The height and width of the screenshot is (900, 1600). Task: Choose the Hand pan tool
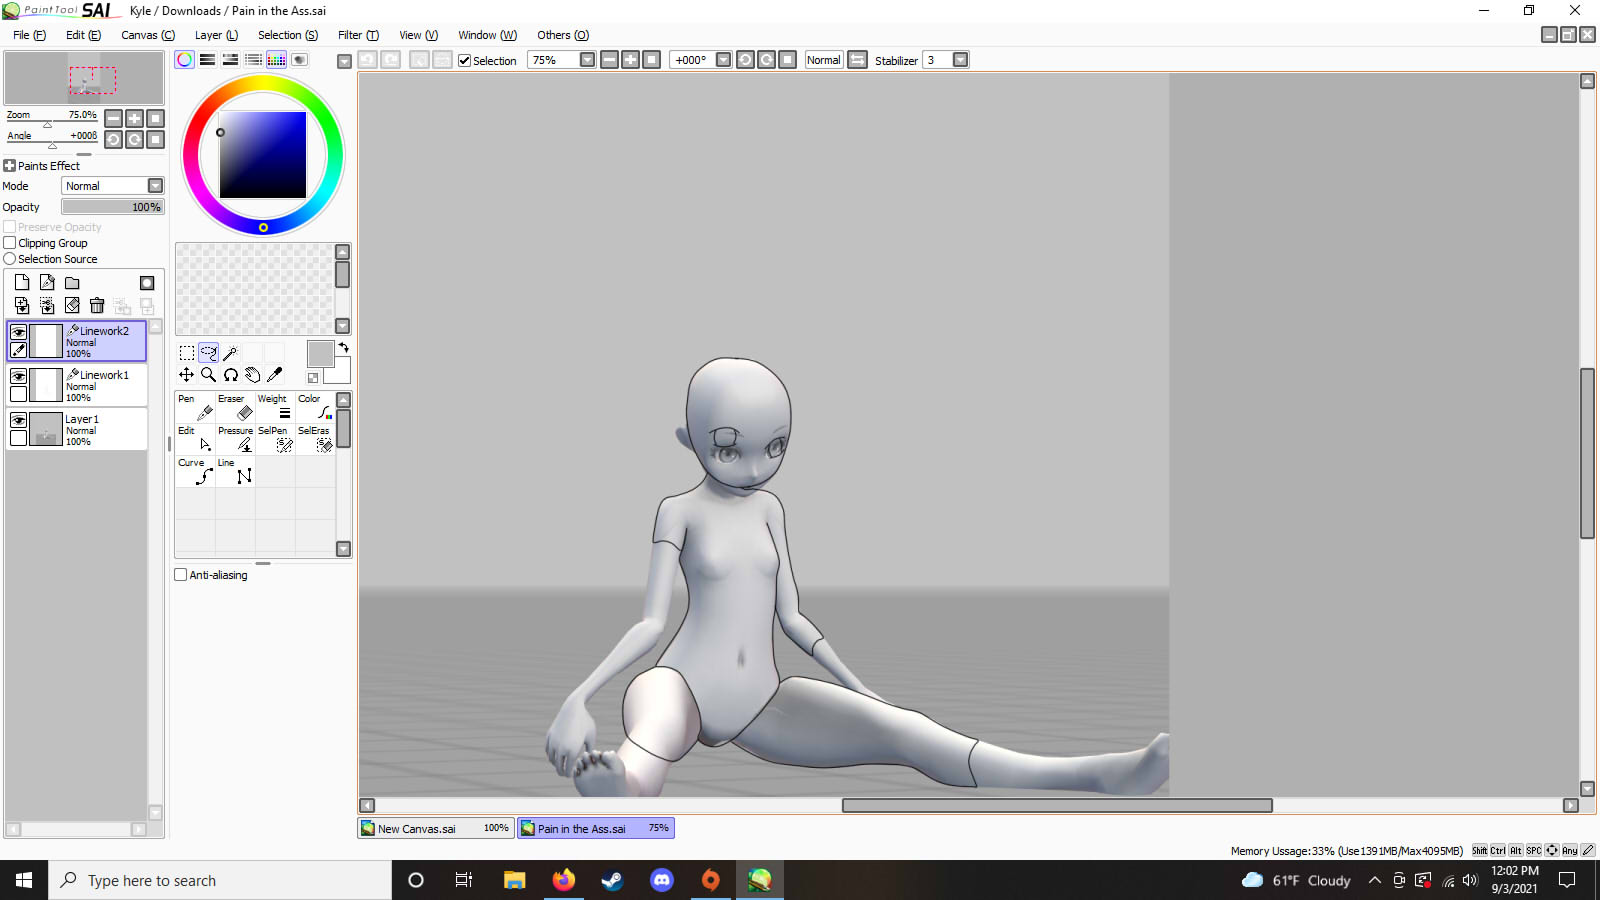pyautogui.click(x=253, y=375)
